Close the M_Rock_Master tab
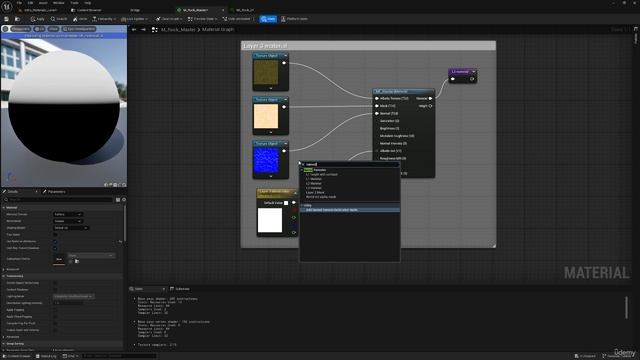 coord(223,10)
